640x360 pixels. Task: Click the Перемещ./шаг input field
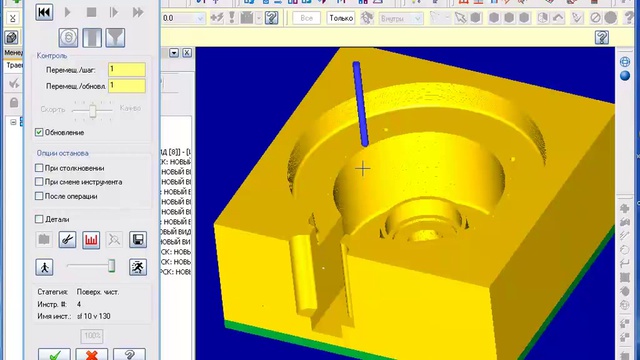click(x=127, y=69)
